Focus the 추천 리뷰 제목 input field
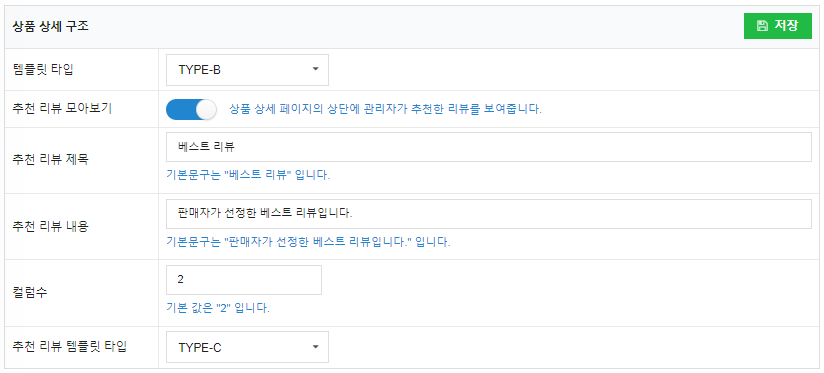The image size is (824, 373). coord(489,147)
